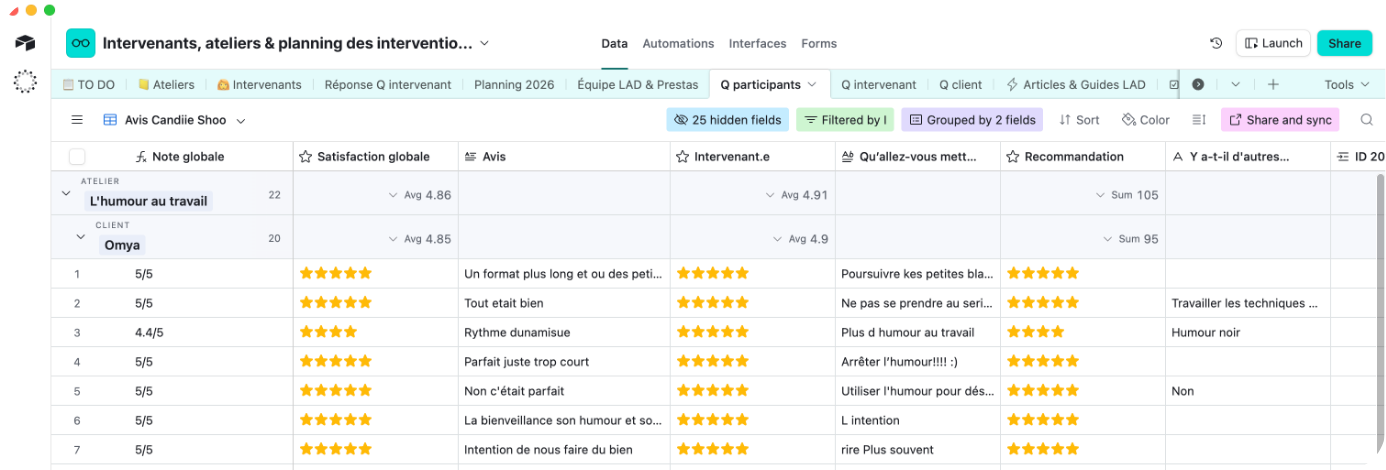Viewport: 1386px width, 470px height.
Task: Open the Filtered by I filter
Action: [x=844, y=120]
